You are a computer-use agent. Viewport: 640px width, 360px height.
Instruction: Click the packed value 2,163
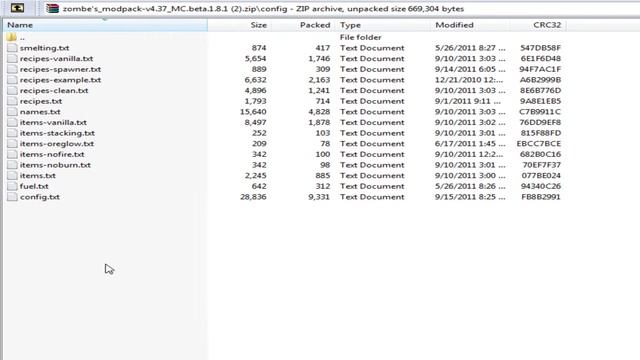[319, 80]
